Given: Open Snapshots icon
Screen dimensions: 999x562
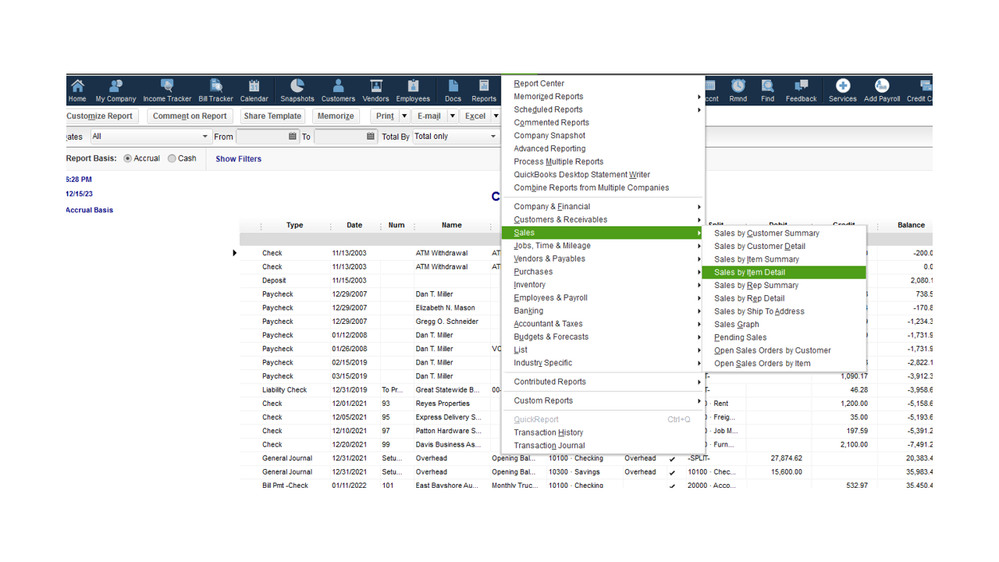Looking at the screenshot, I should 297,90.
